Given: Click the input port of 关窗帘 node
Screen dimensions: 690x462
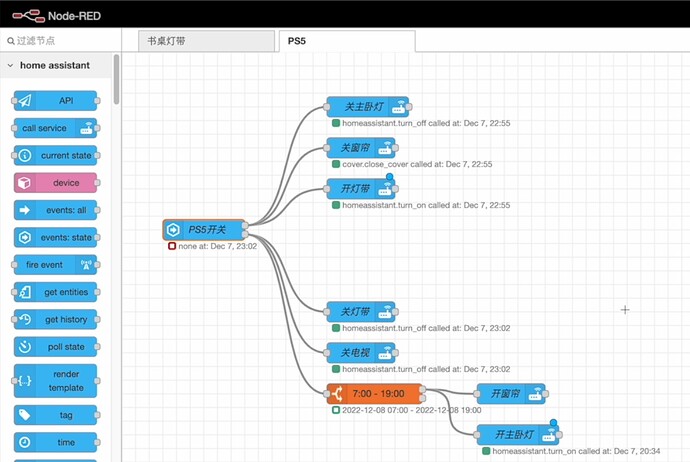Looking at the screenshot, I should tap(327, 148).
